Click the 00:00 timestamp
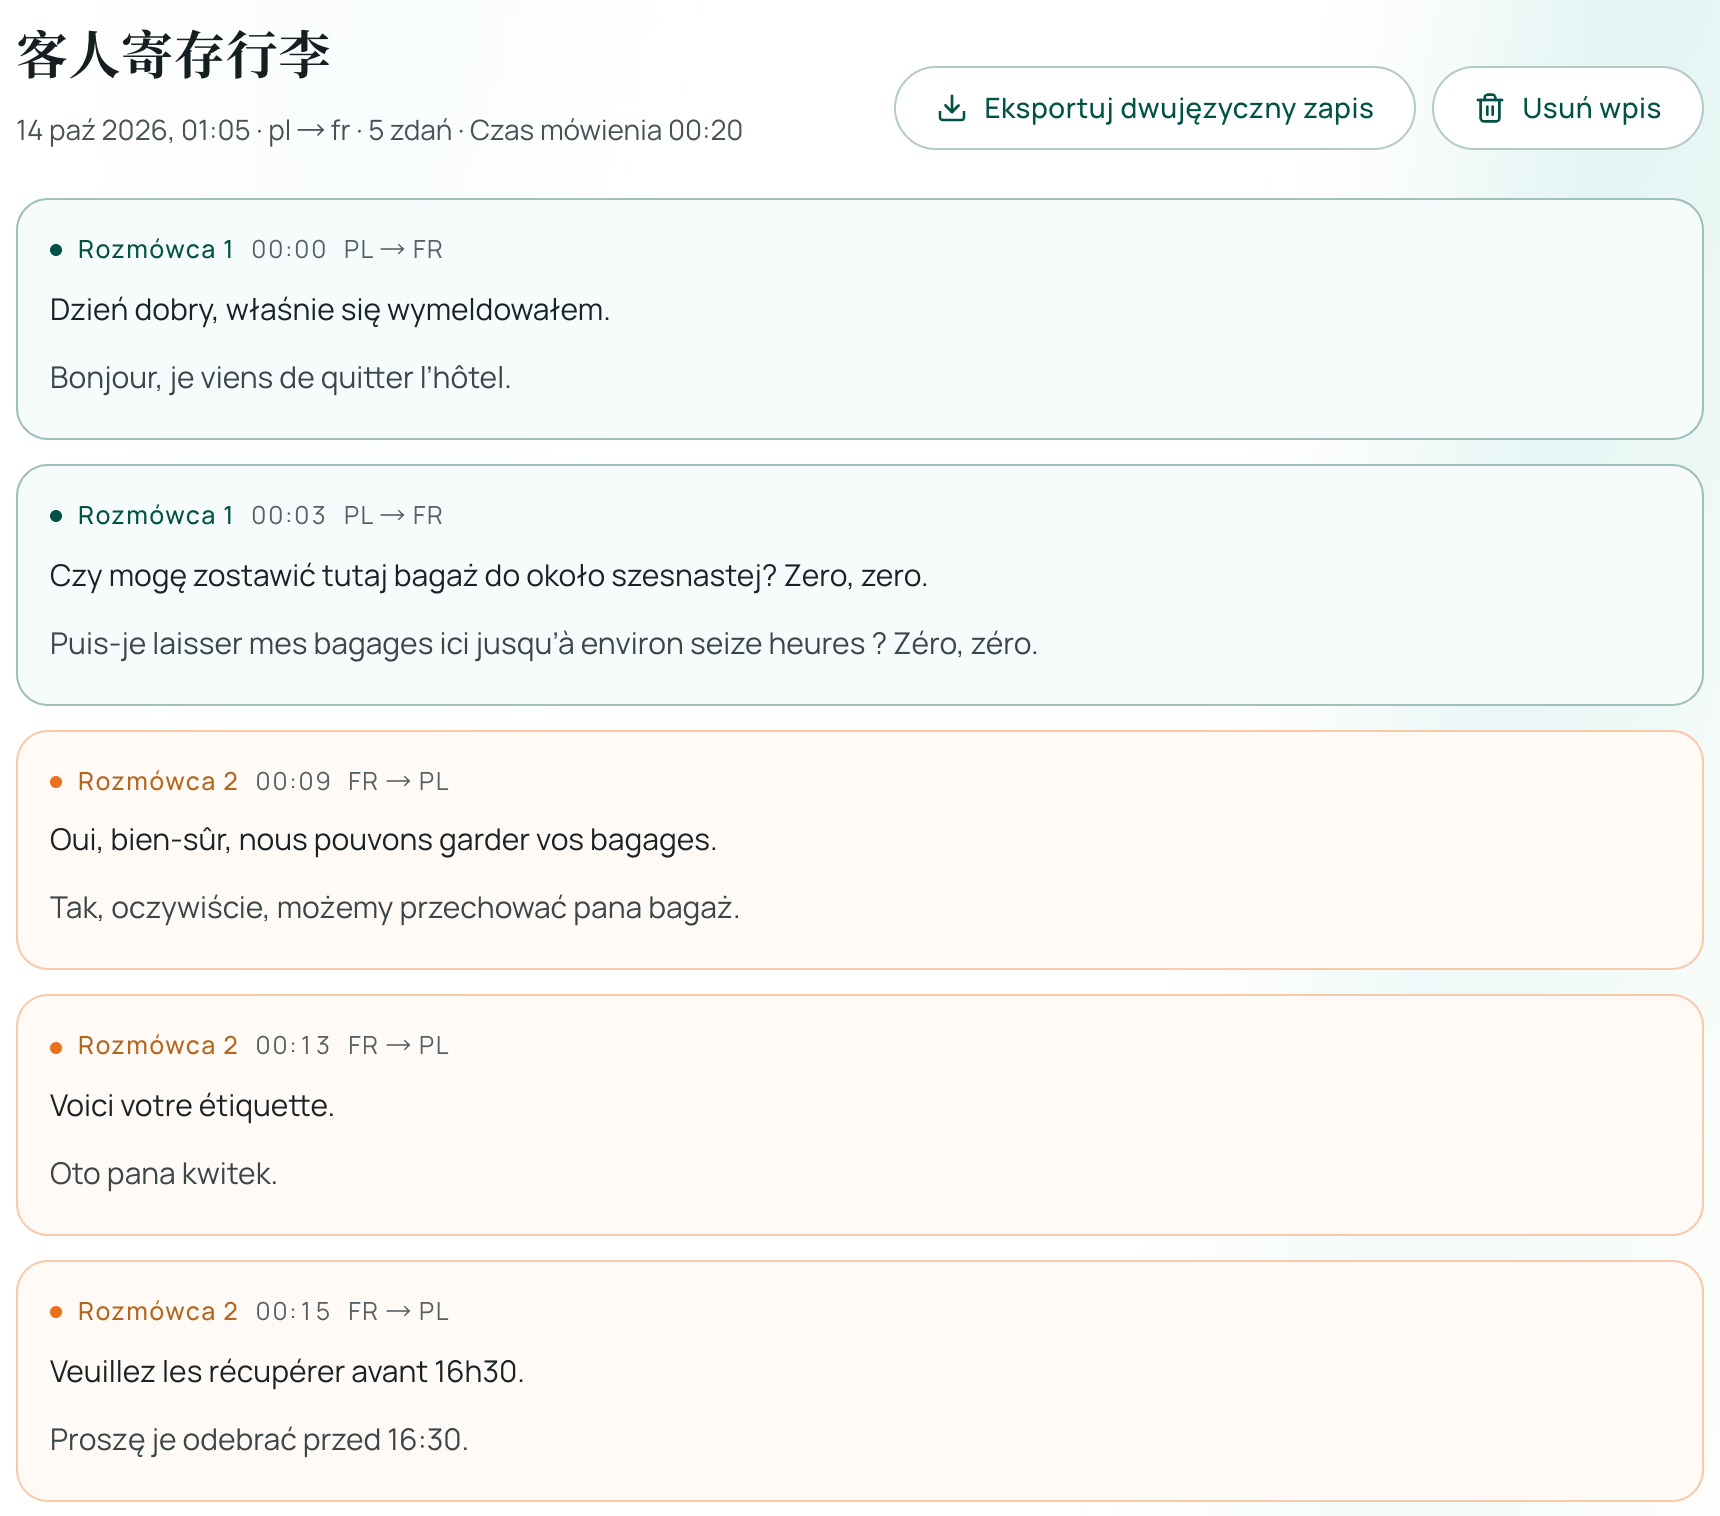The image size is (1720, 1516). coord(289,249)
